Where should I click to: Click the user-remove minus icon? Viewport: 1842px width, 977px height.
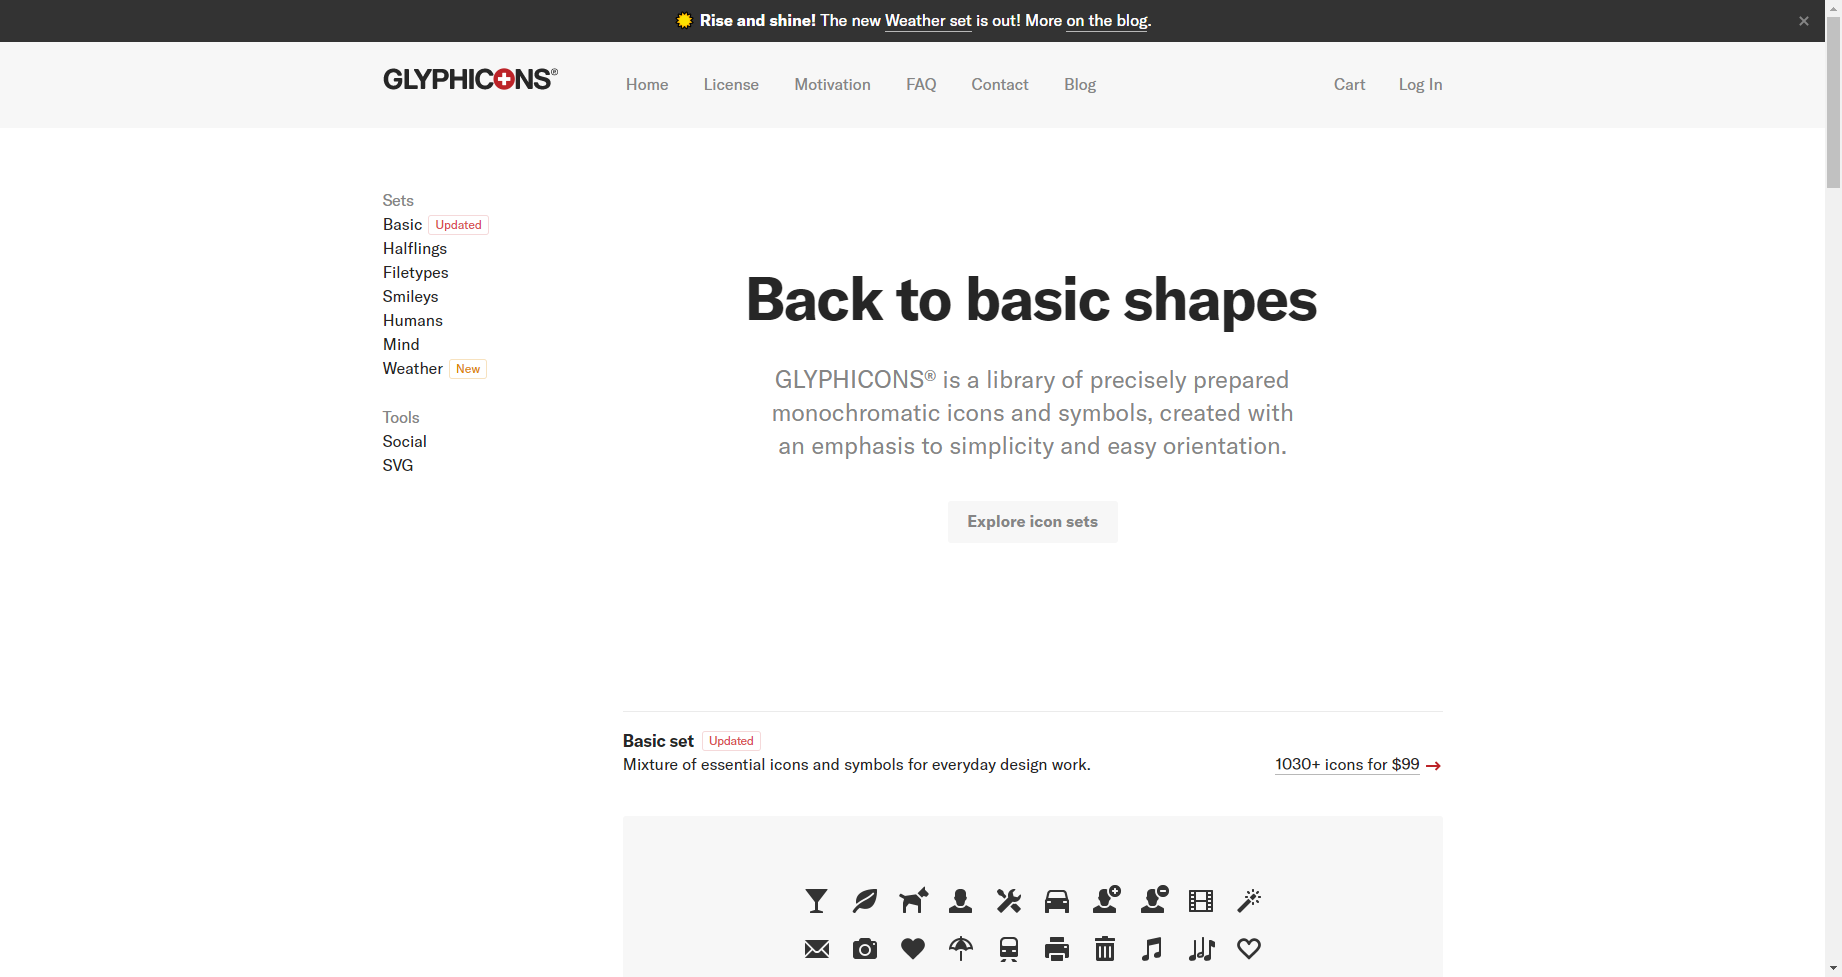click(1154, 900)
